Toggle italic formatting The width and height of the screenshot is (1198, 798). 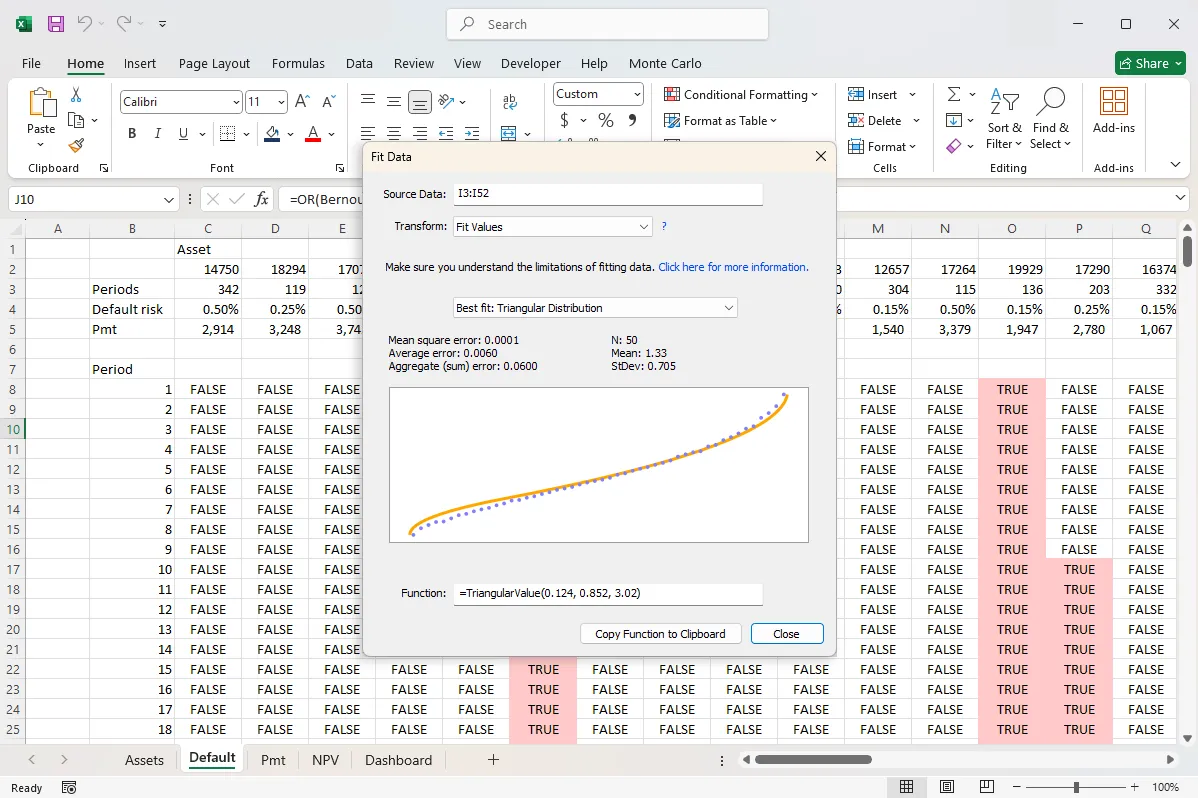coord(155,132)
